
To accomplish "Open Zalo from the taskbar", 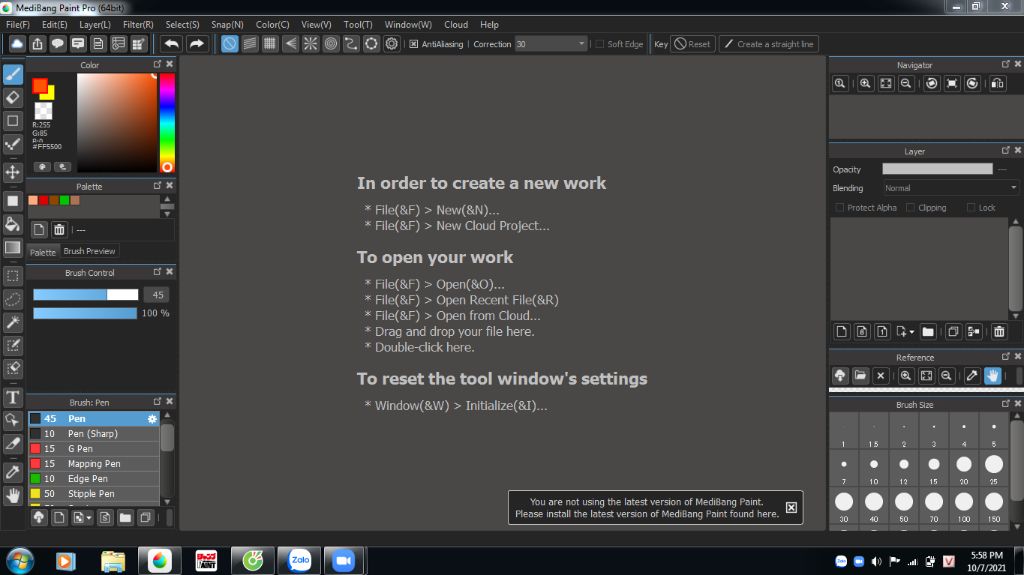I will tap(300, 560).
